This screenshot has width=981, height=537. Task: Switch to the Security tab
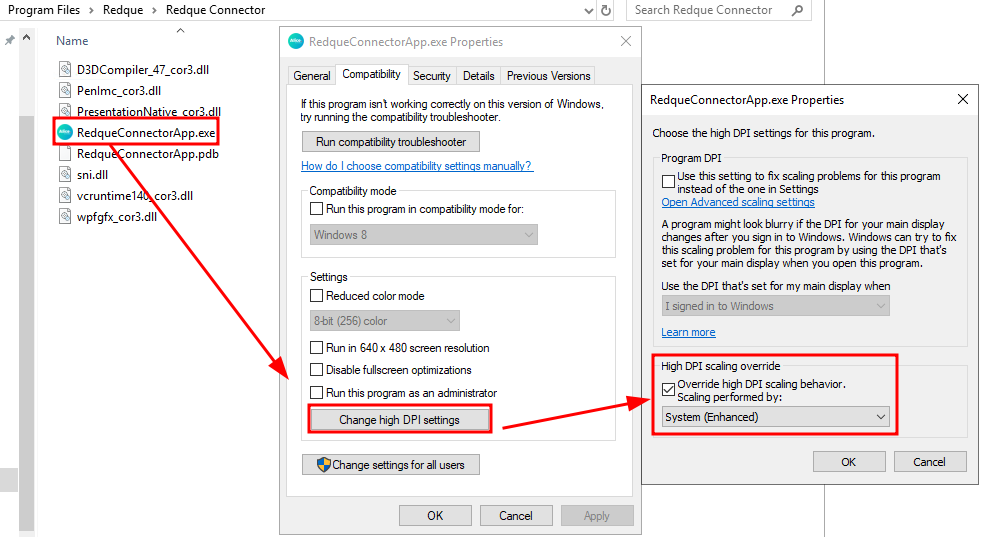[x=431, y=76]
